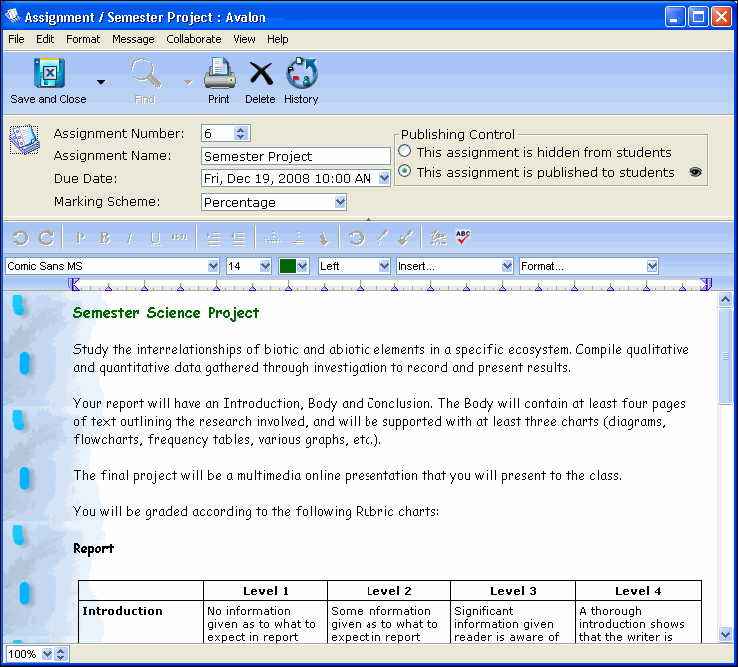The height and width of the screenshot is (667, 738).
Task: Open the Collaborate menu
Action: coord(194,39)
